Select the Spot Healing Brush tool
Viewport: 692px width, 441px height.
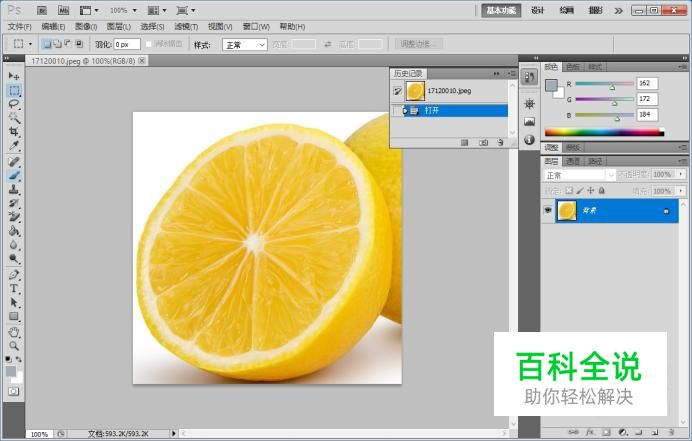[14, 162]
